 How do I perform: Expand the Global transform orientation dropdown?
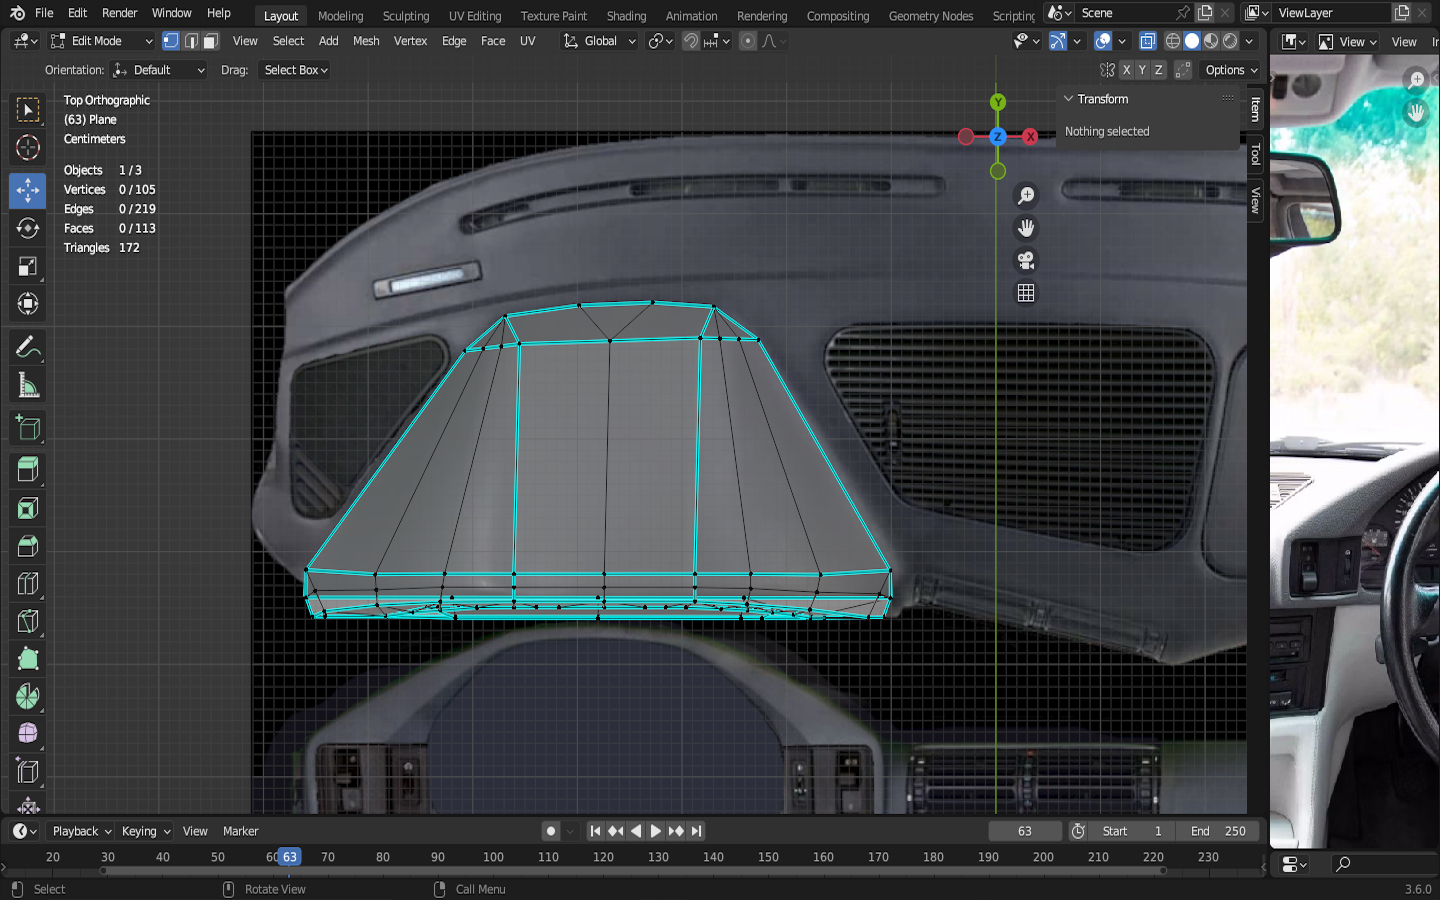click(599, 41)
